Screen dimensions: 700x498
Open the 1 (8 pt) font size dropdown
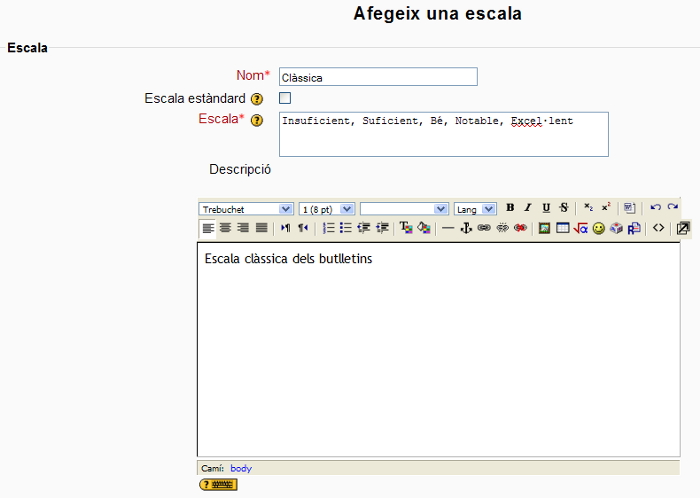(327, 209)
